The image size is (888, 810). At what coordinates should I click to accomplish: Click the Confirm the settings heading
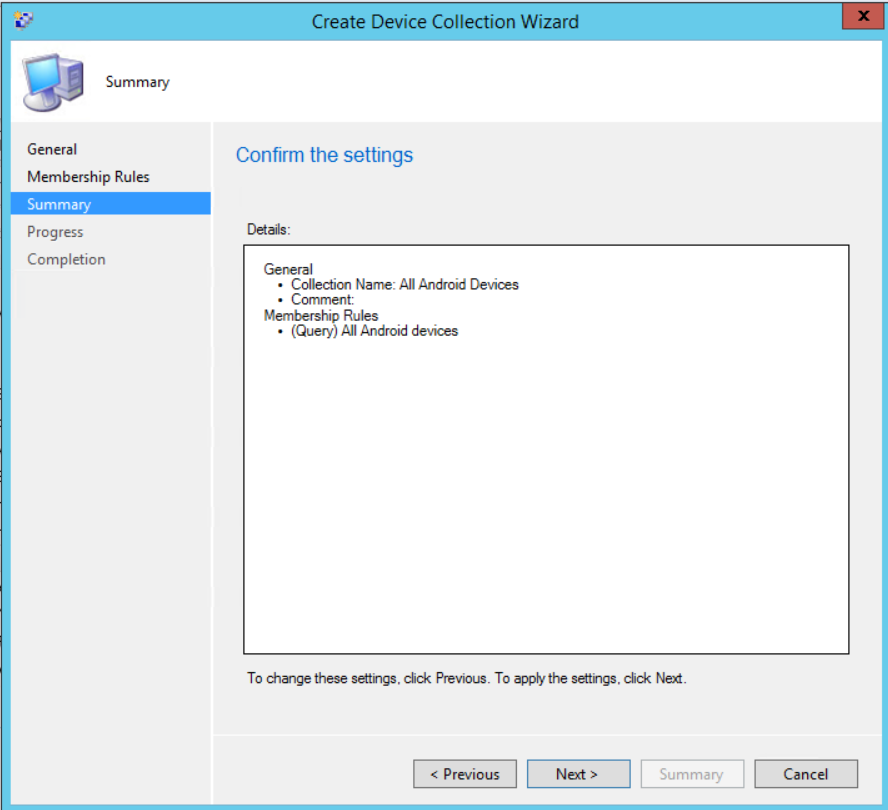click(x=324, y=155)
